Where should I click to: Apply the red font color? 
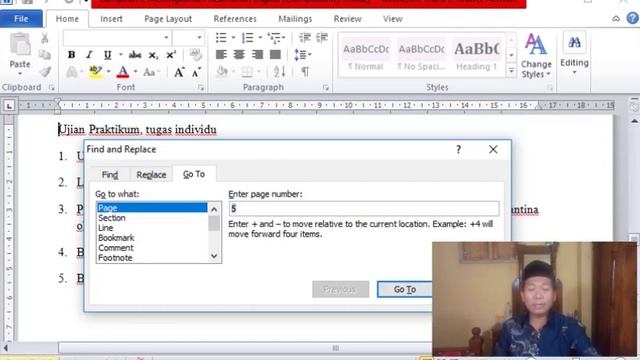click(123, 72)
